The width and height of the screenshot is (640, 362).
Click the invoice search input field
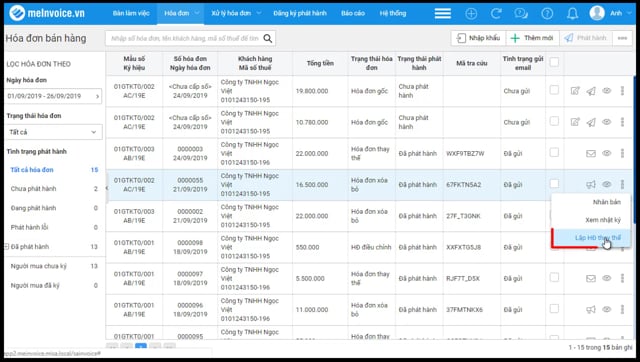coord(184,38)
